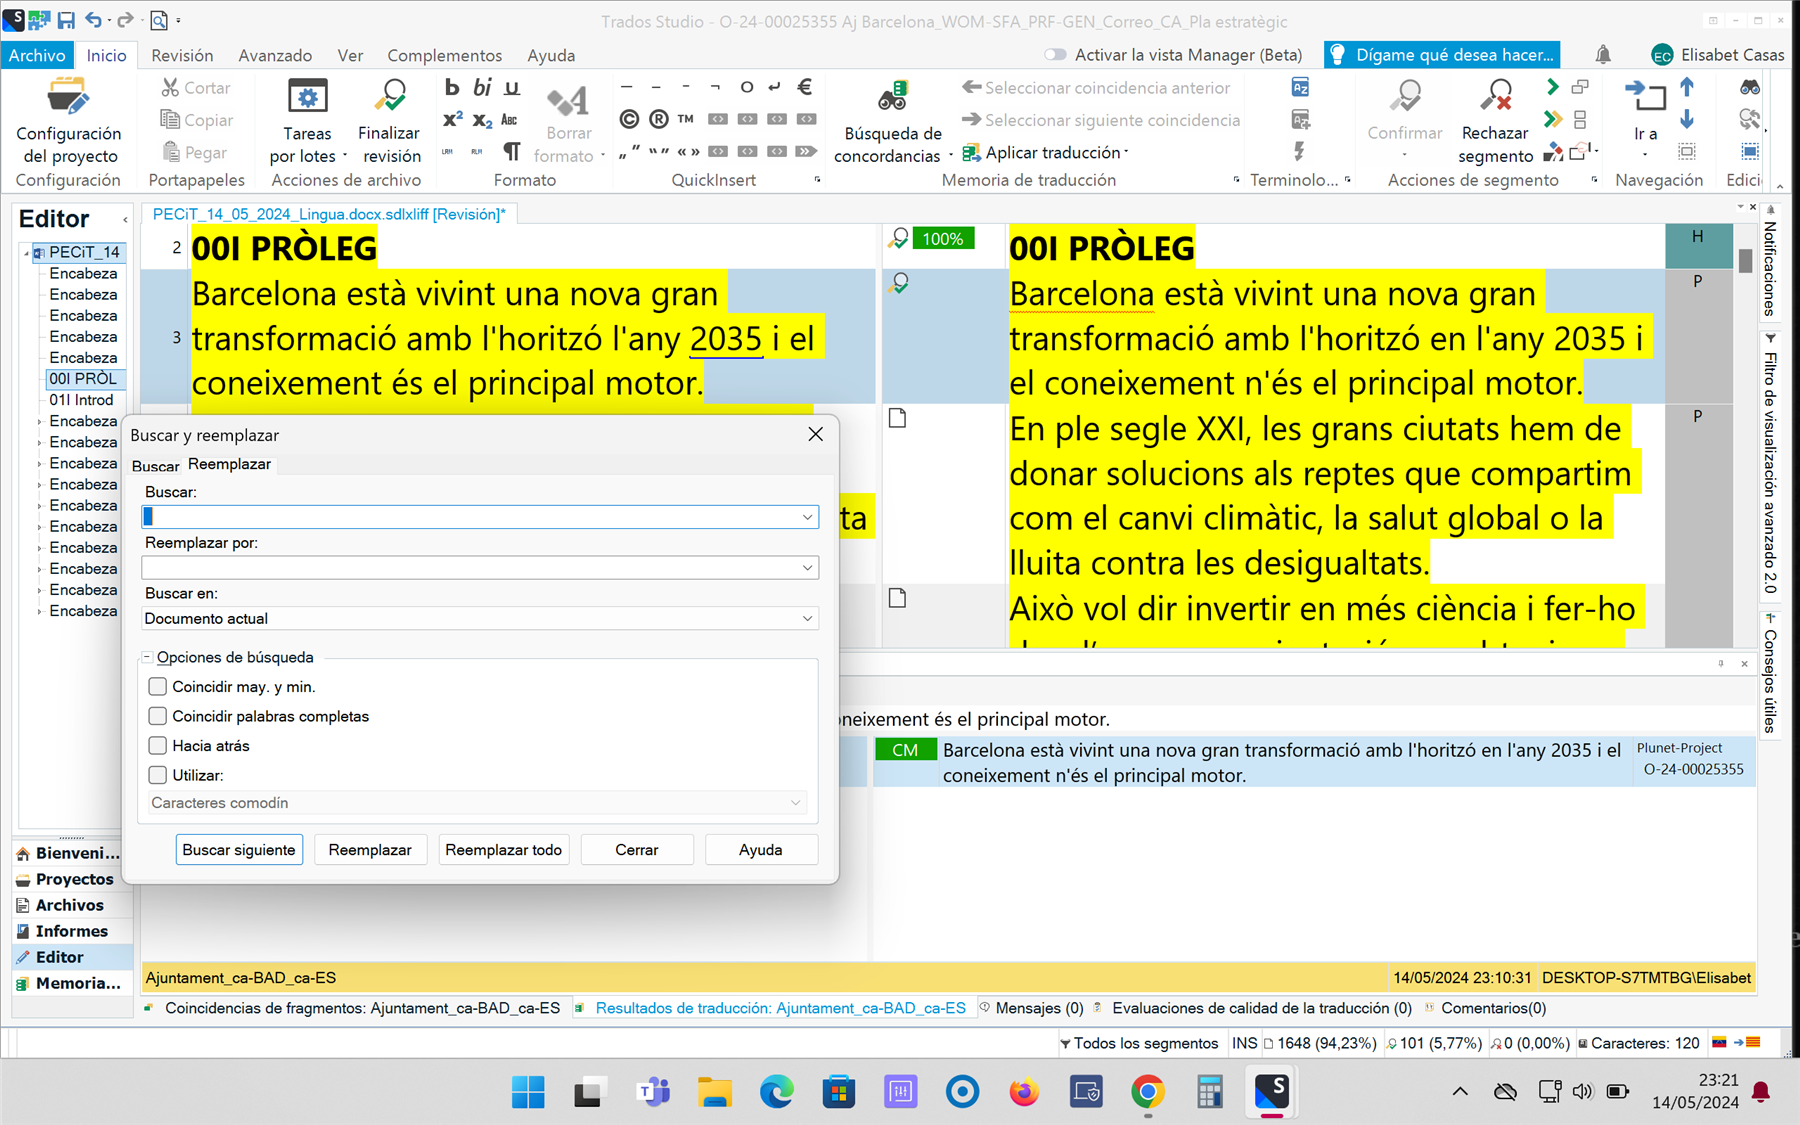Click the down arrow in Navegación
This screenshot has height=1125, width=1800.
click(x=1687, y=119)
